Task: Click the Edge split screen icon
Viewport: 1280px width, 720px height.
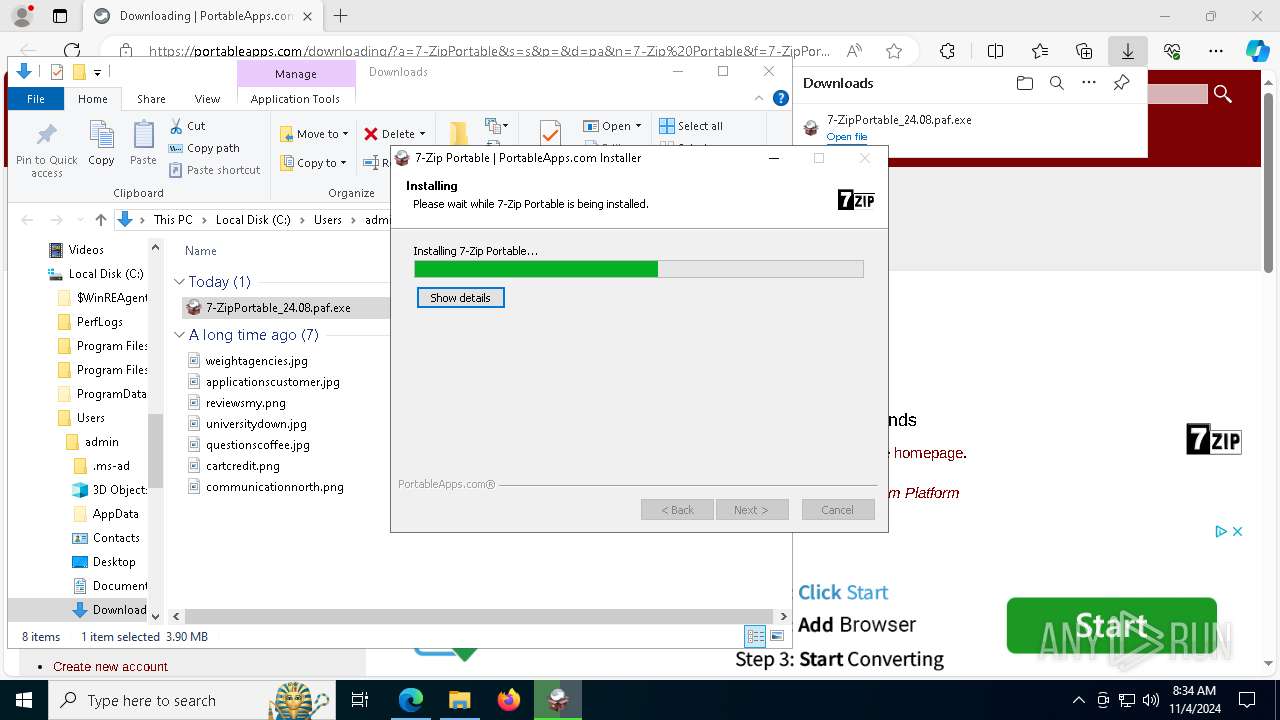Action: tap(995, 51)
